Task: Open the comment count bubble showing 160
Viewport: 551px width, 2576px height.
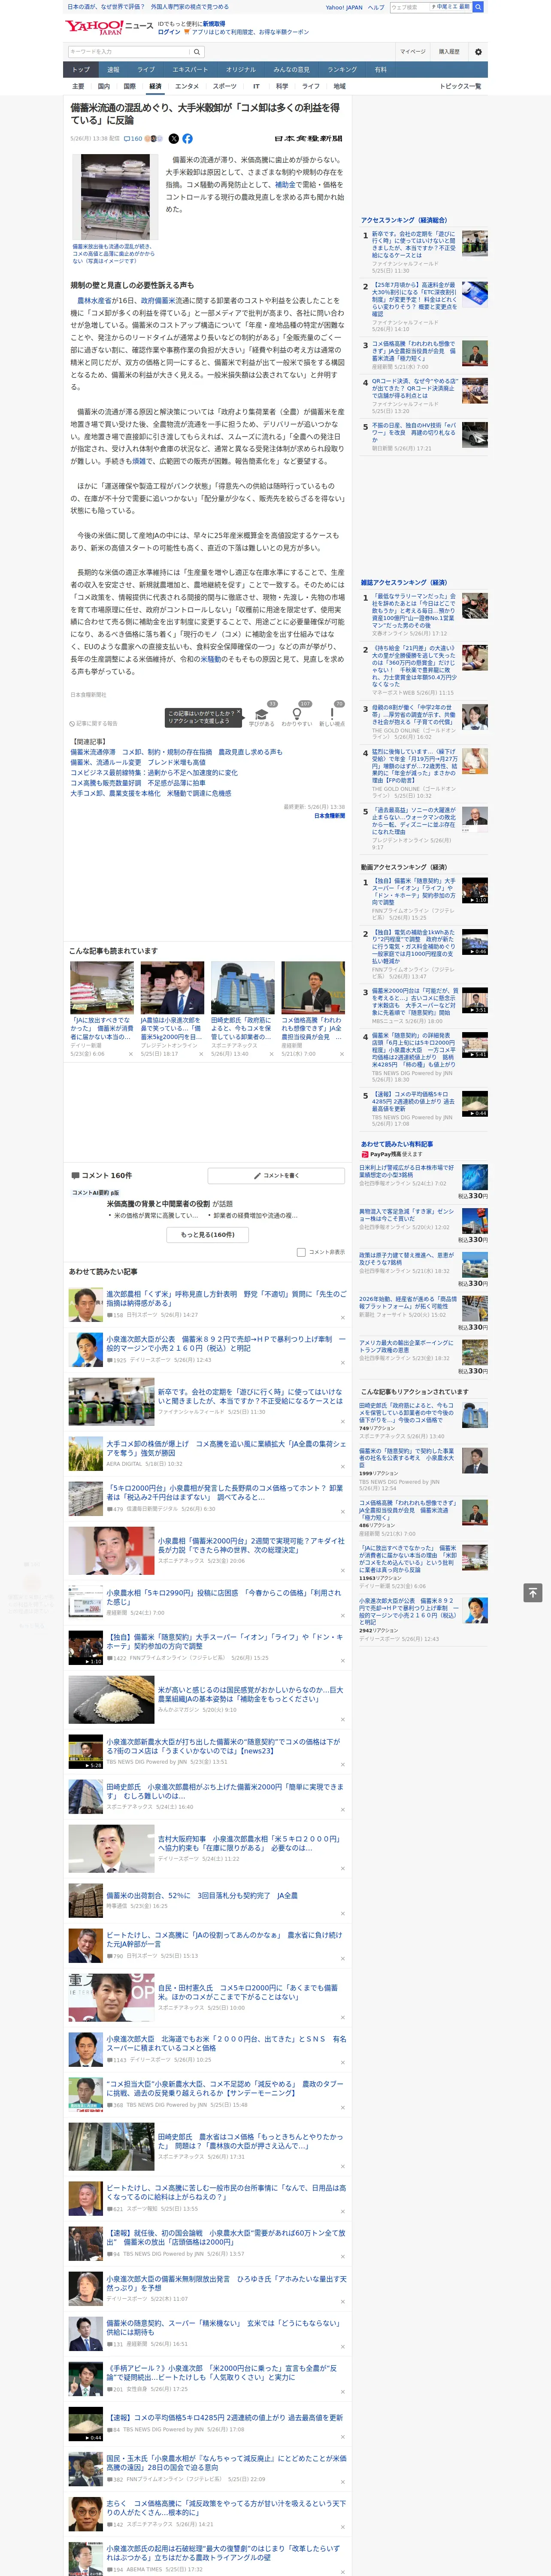Action: pyautogui.click(x=133, y=139)
